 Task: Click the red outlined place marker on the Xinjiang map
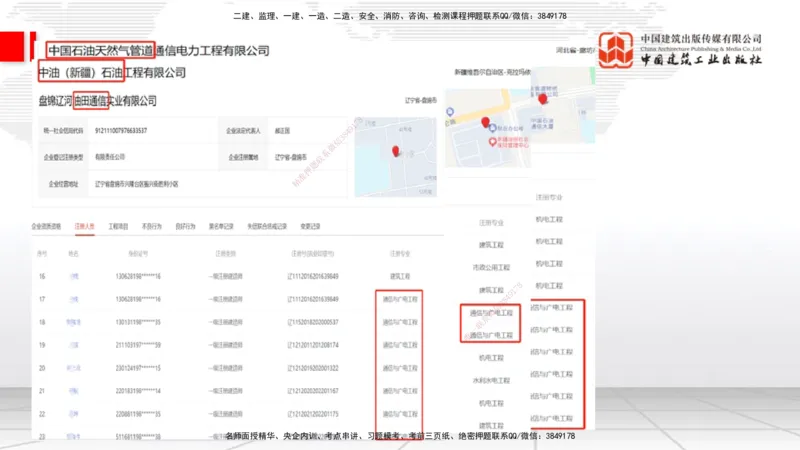[x=492, y=142]
